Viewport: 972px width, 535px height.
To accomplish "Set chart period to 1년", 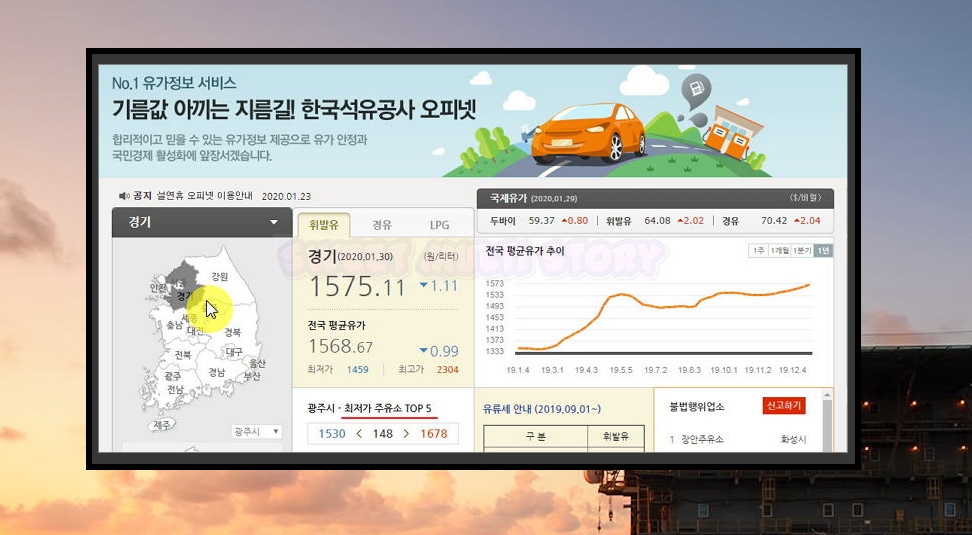I will pos(823,250).
